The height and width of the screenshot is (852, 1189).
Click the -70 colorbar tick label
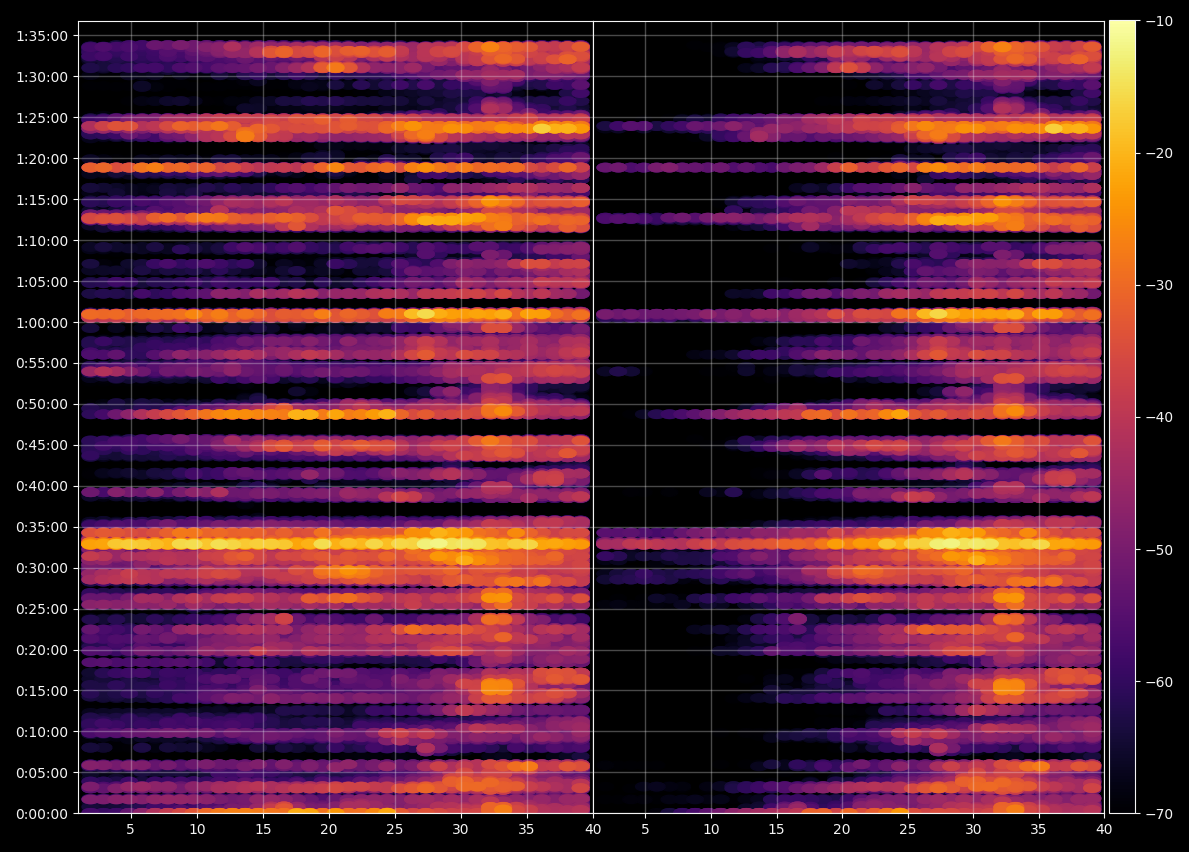[1159, 814]
